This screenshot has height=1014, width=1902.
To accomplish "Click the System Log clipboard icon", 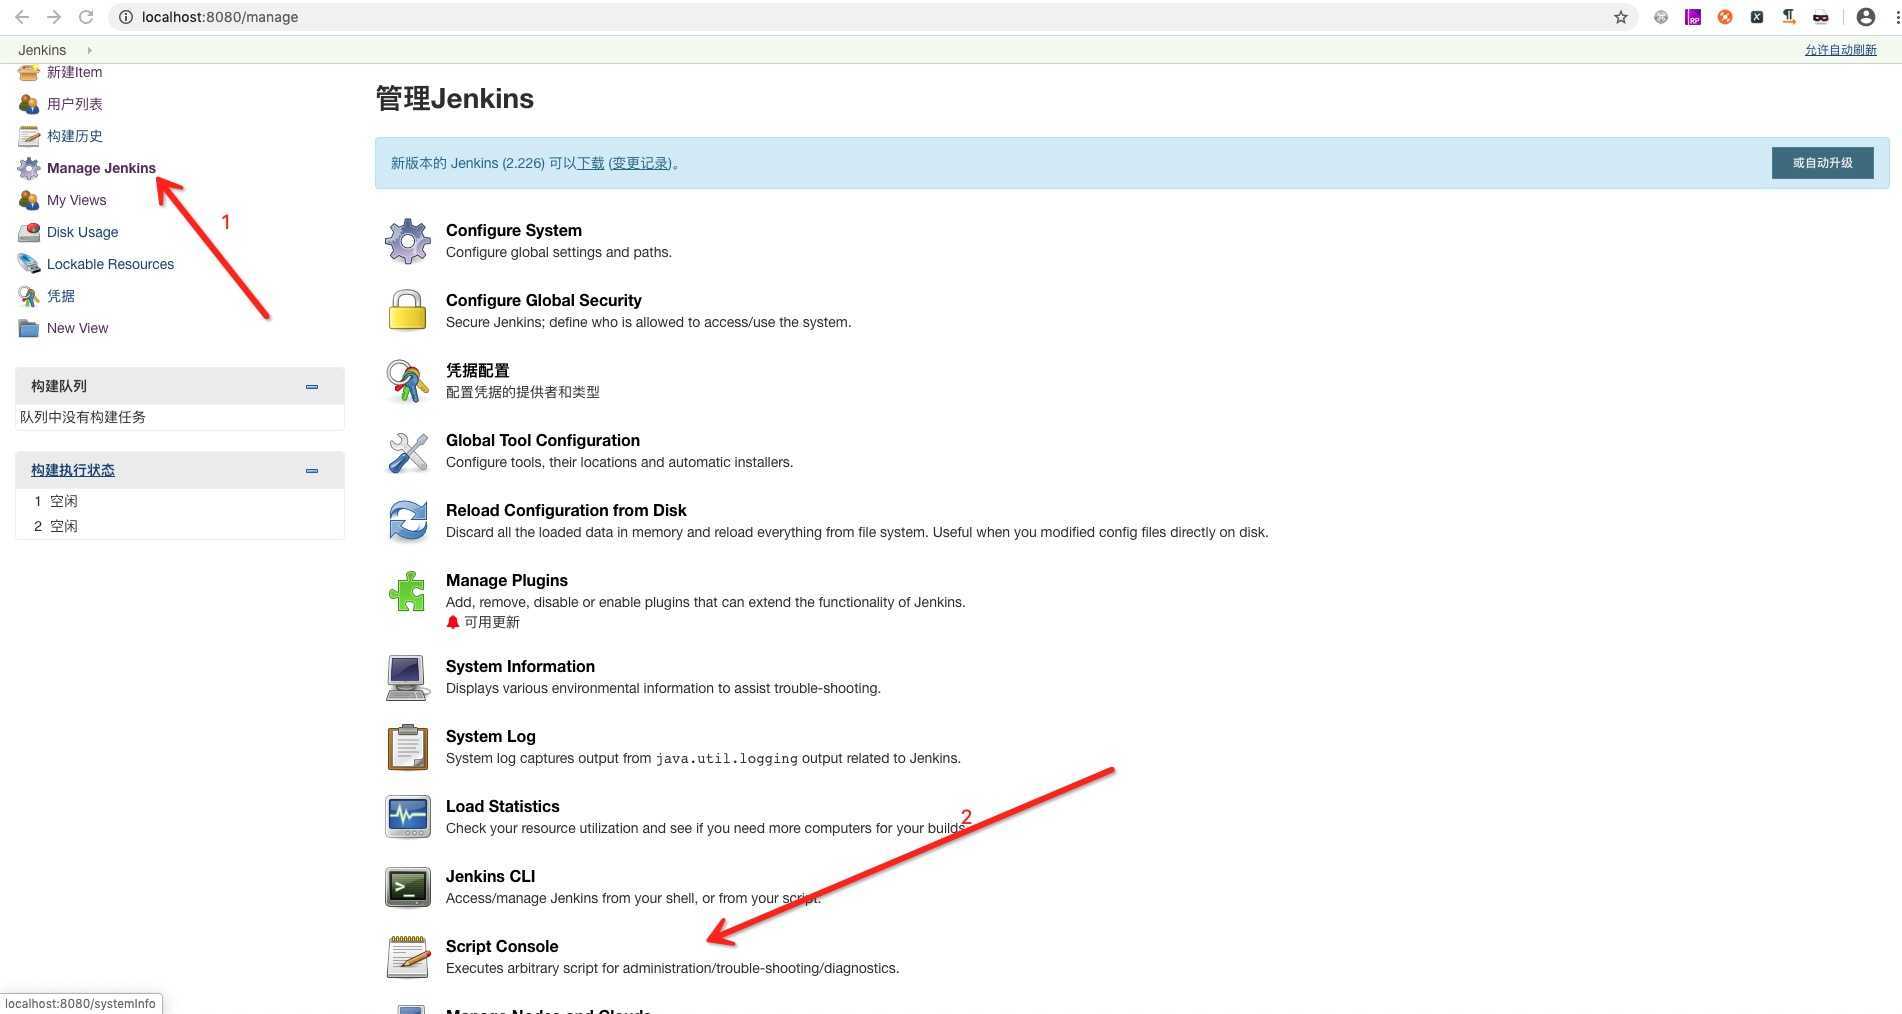I will click(x=408, y=747).
